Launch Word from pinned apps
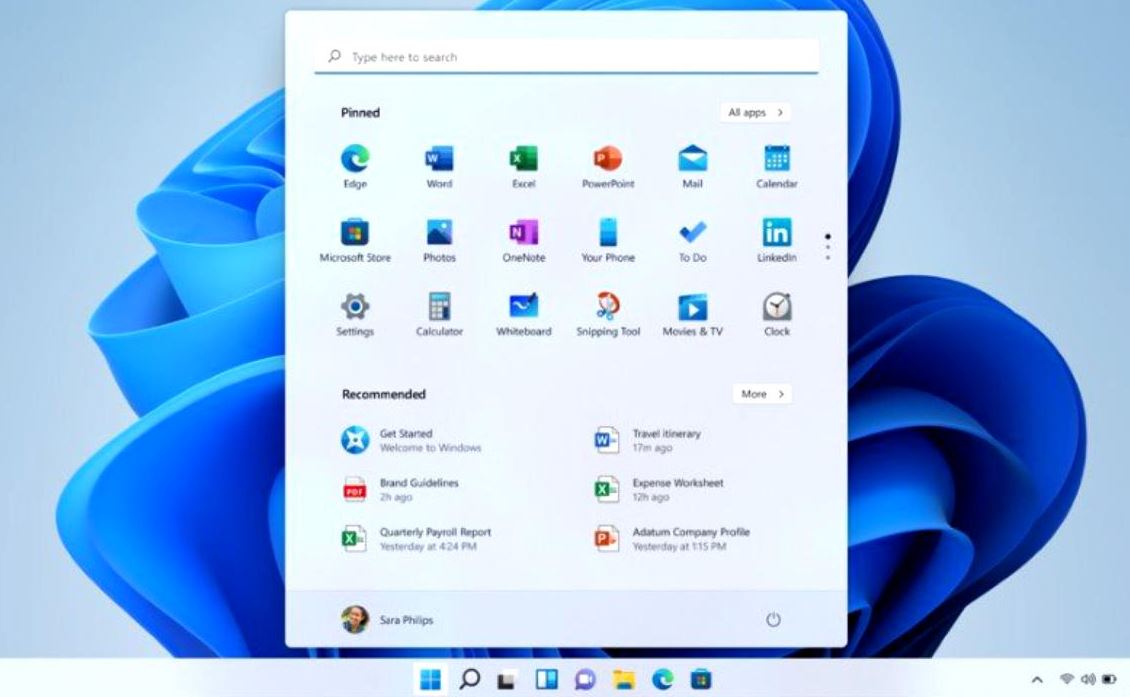Viewport: 1130px width, 697px height. pos(439,166)
